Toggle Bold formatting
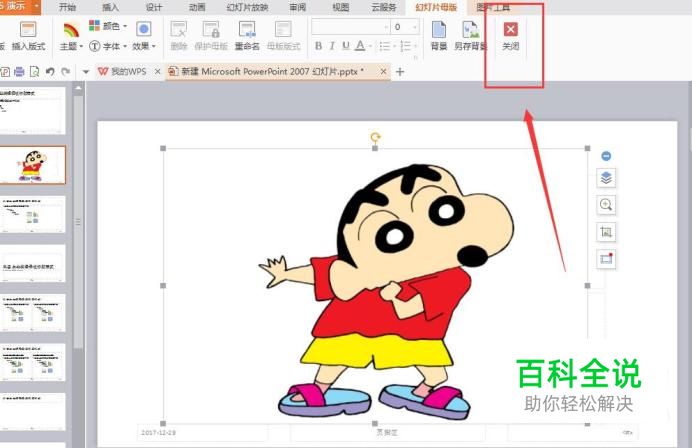The image size is (692, 448). coord(318,45)
